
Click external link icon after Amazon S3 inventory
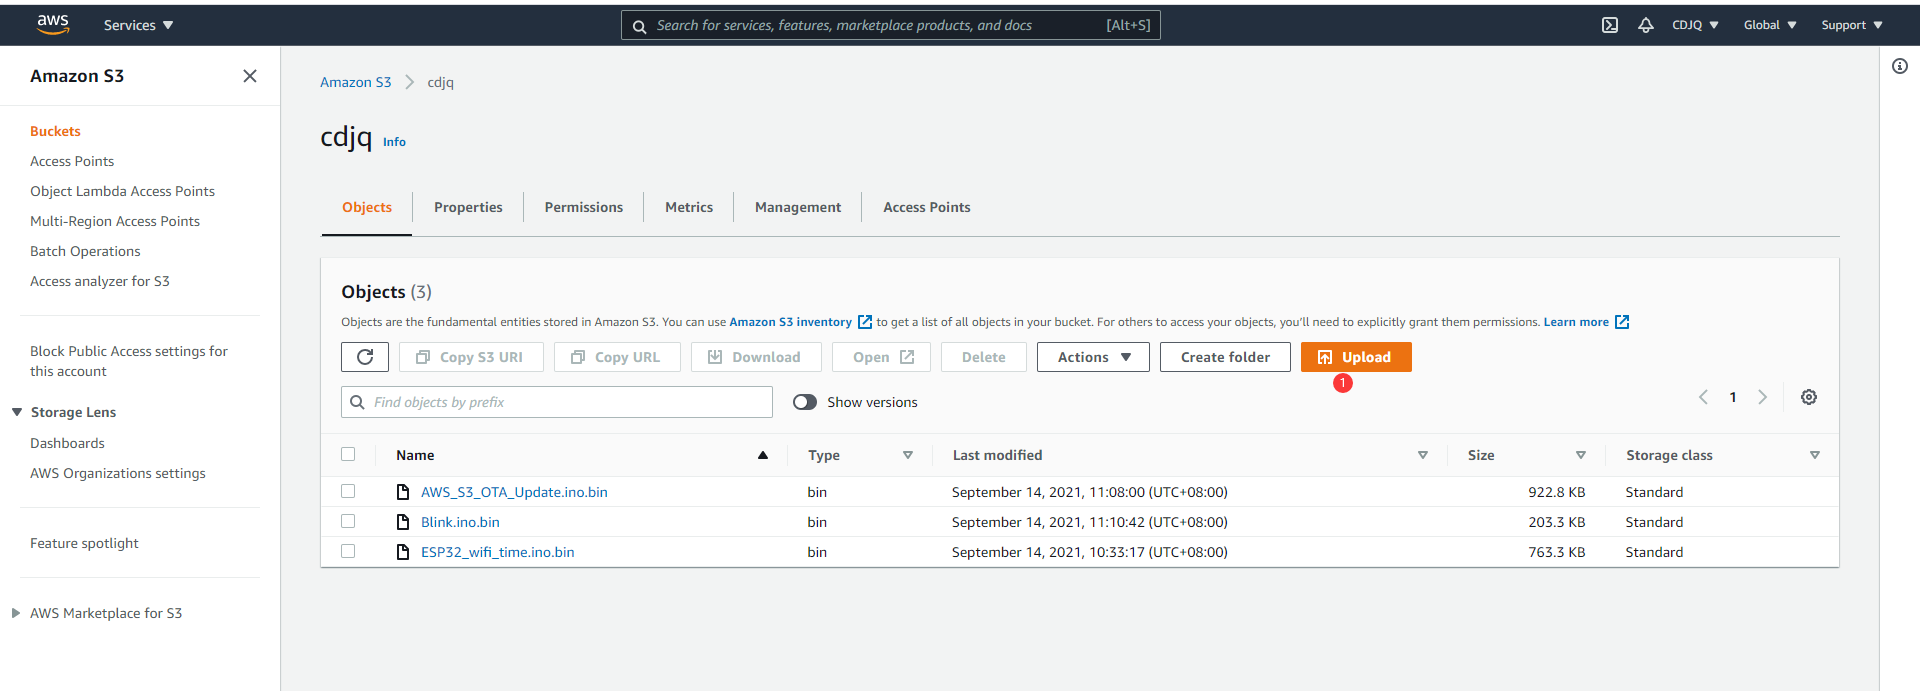[x=865, y=322]
